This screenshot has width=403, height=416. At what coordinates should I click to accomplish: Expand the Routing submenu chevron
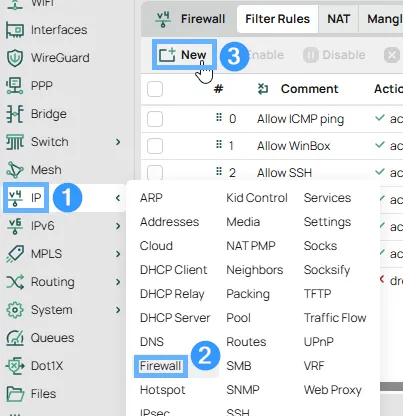coord(118,282)
